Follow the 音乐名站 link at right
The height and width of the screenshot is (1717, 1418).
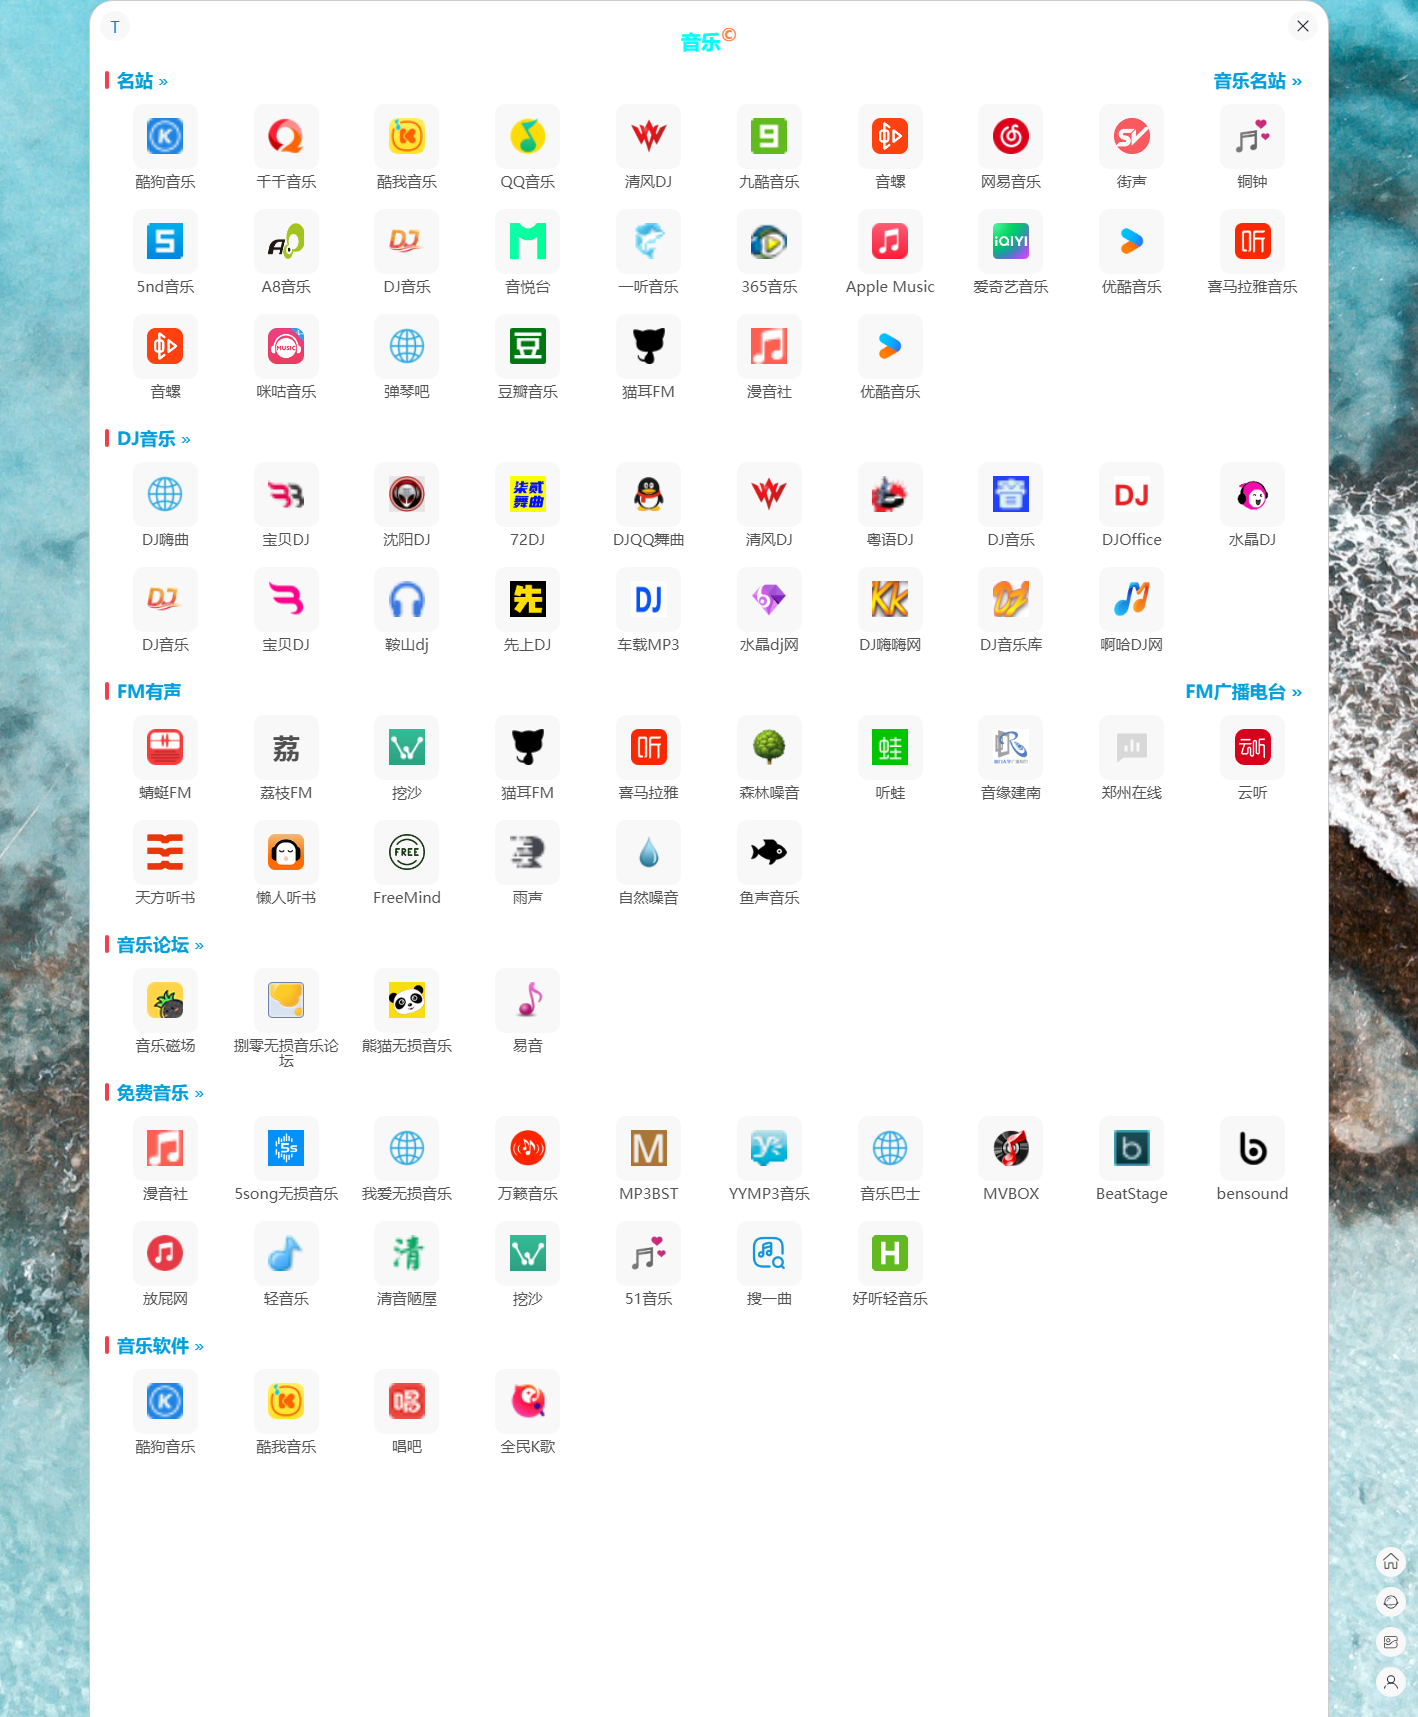[1256, 81]
